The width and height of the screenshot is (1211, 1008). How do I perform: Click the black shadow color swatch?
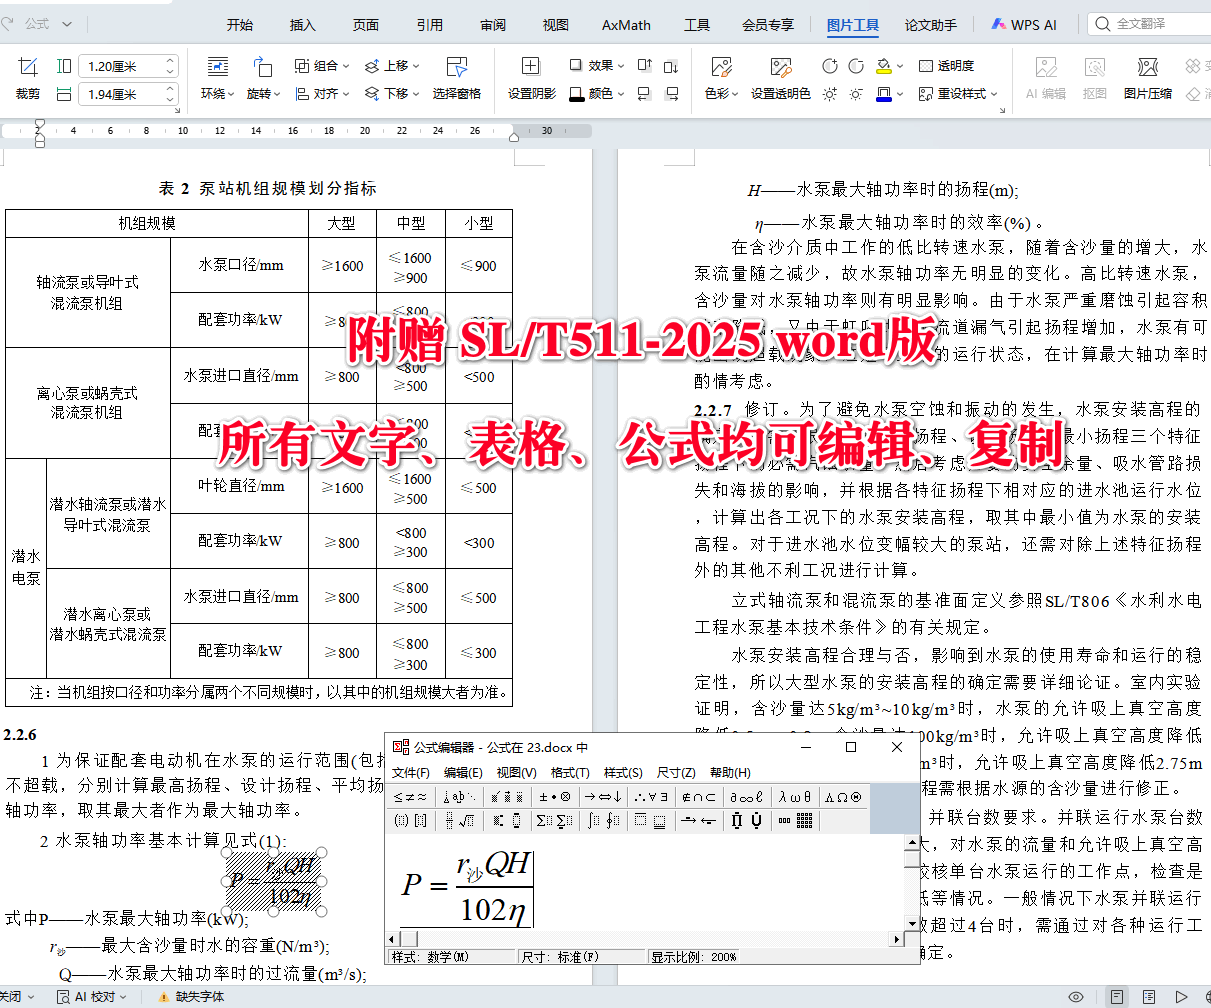pos(576,94)
